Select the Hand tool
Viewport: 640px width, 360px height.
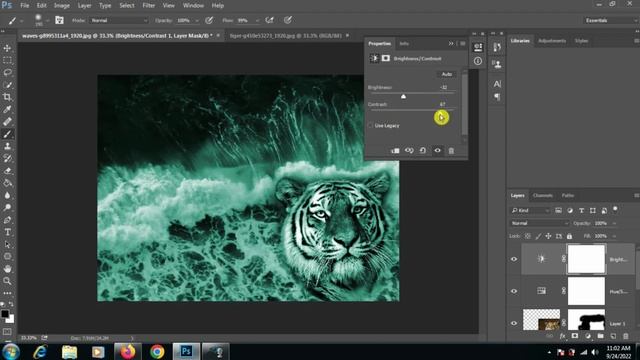coord(7,269)
